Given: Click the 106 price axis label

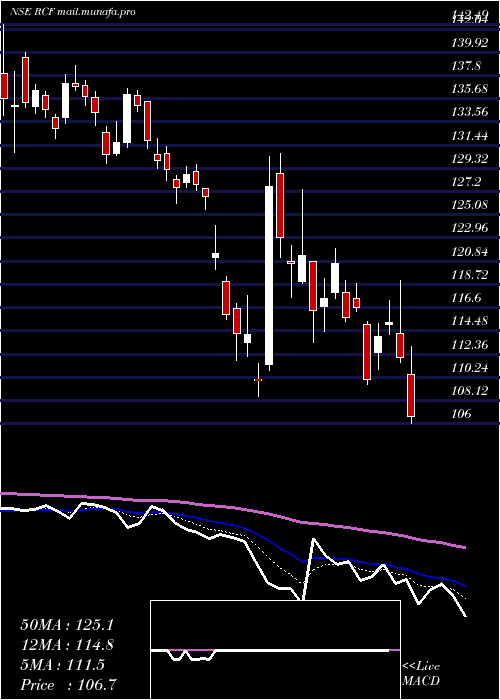Looking at the screenshot, I should click(x=461, y=414).
